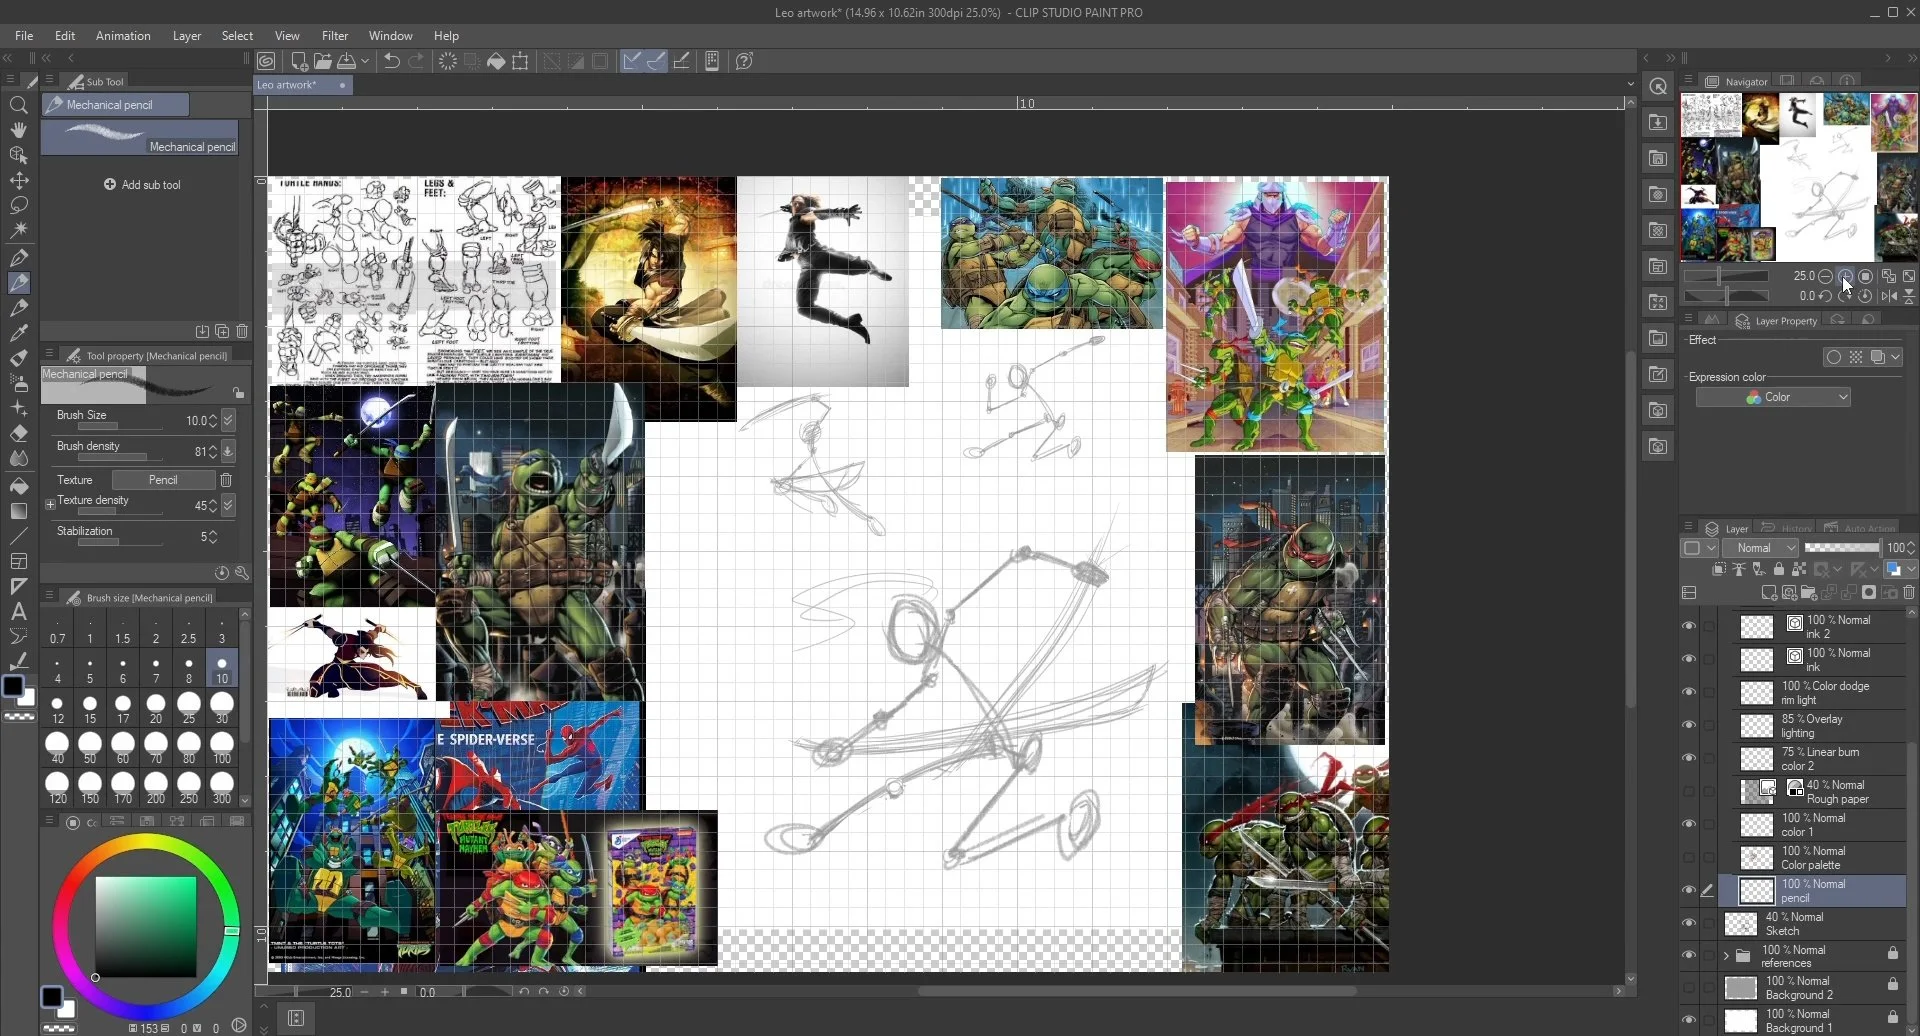This screenshot has width=1920, height=1036.
Task: Toggle visibility of the Sketch layer
Action: point(1689,923)
